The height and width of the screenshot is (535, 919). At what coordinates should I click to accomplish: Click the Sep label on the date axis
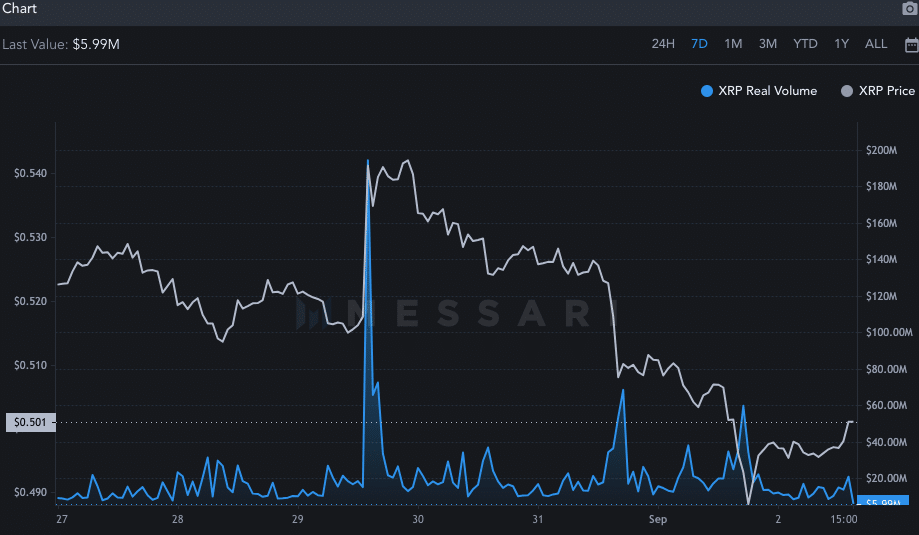coord(658,520)
